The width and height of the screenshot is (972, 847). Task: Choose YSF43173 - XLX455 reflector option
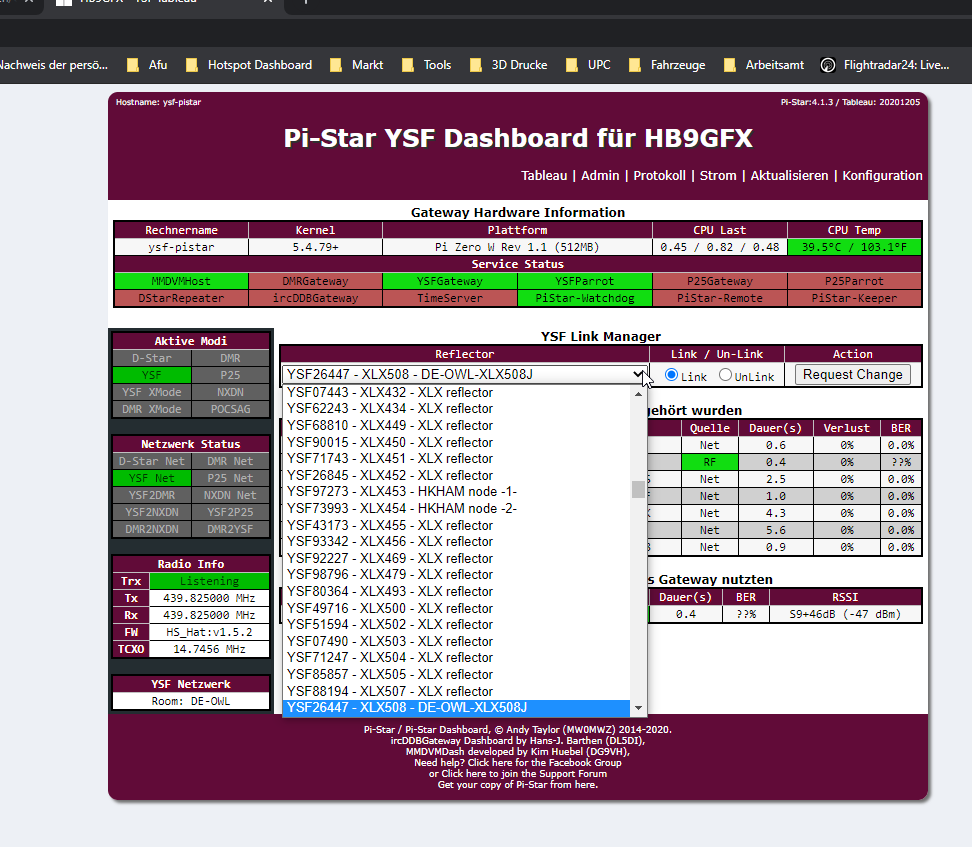[456, 525]
